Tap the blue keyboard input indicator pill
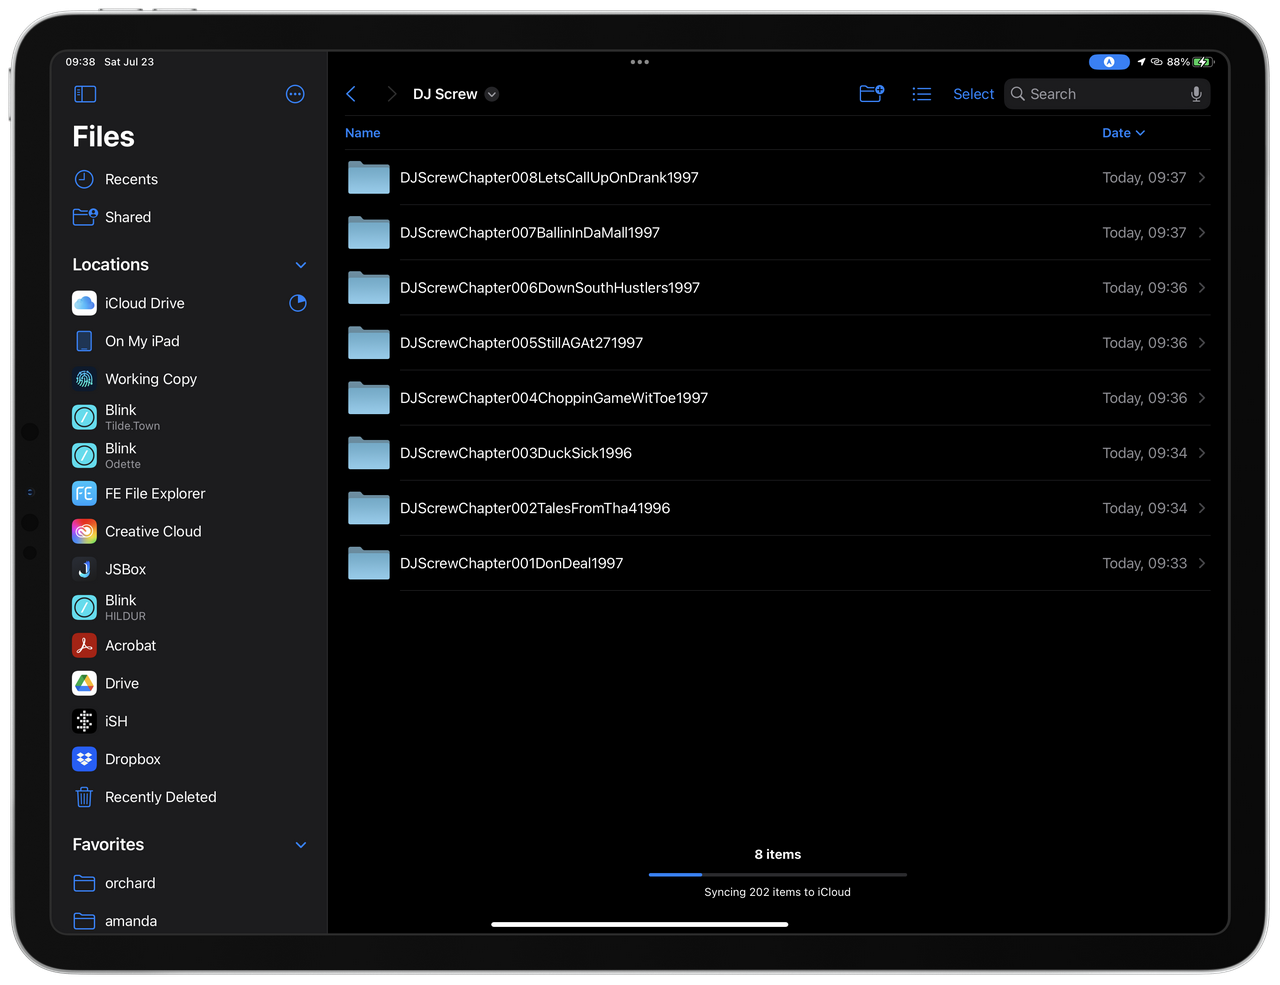Image resolution: width=1280 pixels, height=985 pixels. click(1109, 62)
